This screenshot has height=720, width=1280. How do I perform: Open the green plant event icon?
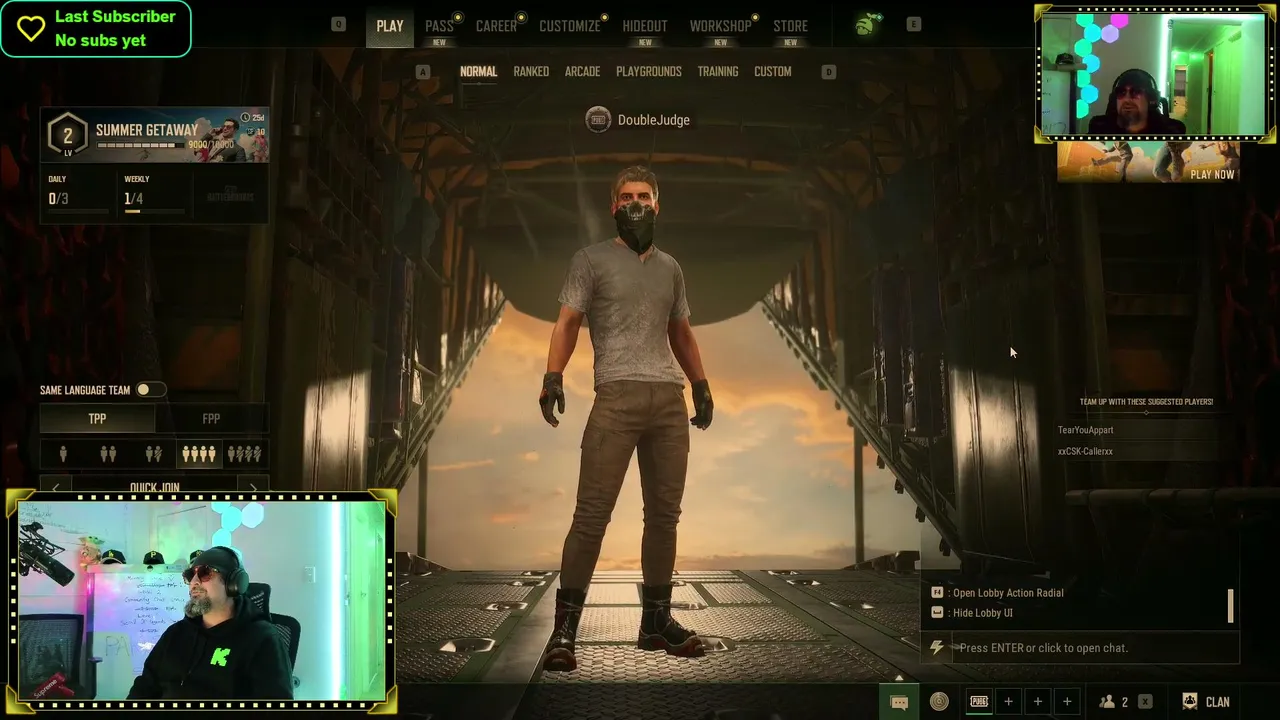coord(865,26)
